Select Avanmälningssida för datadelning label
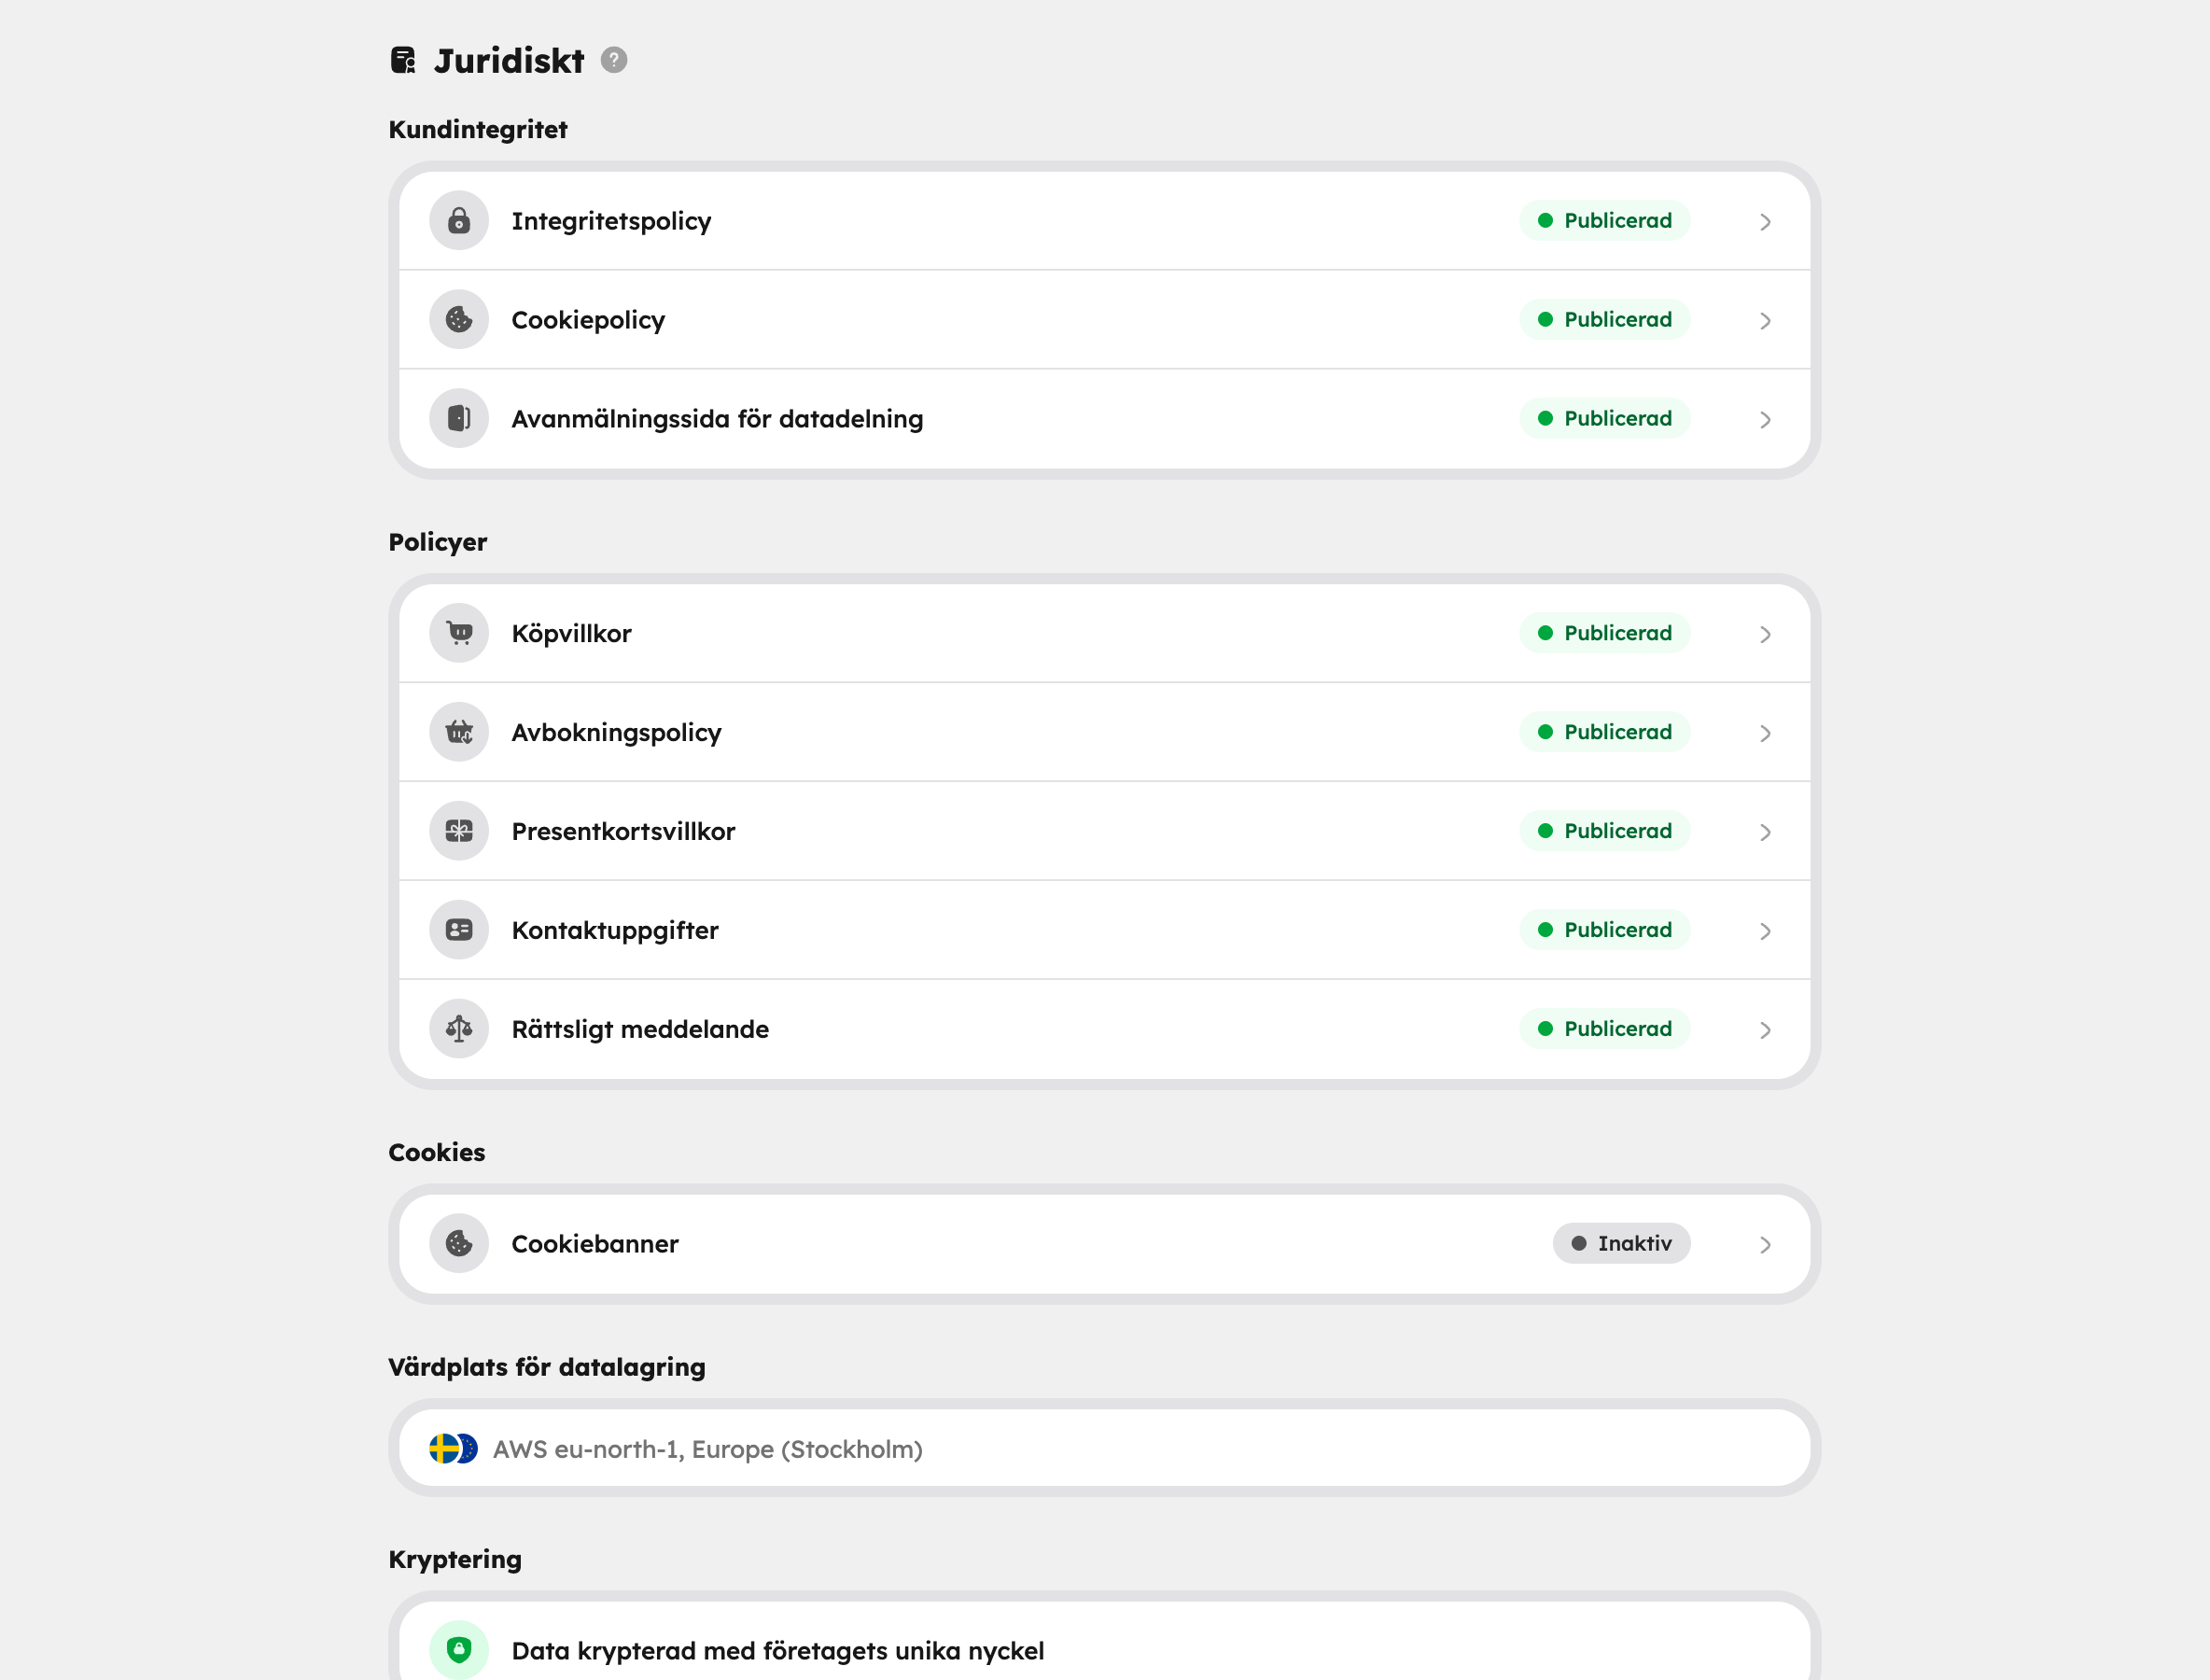The height and width of the screenshot is (1680, 2210). tap(717, 419)
